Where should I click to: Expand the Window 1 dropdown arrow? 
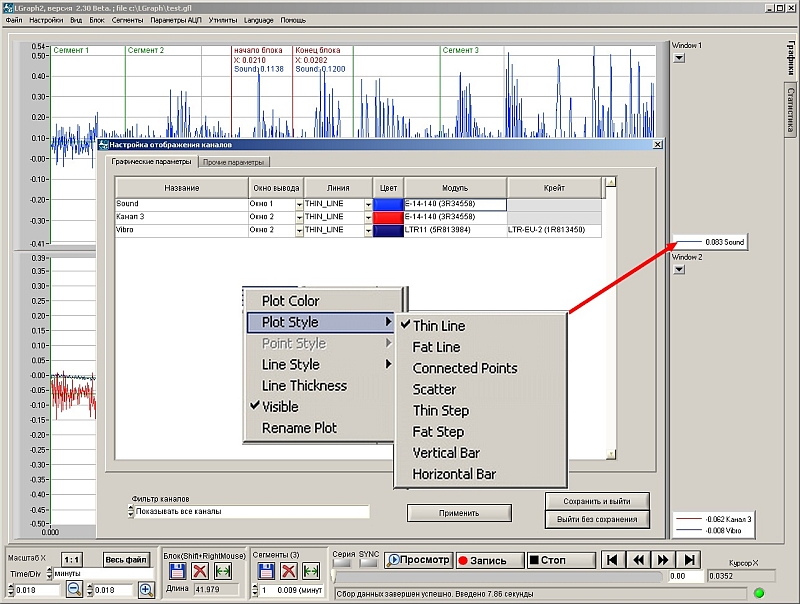[x=680, y=58]
